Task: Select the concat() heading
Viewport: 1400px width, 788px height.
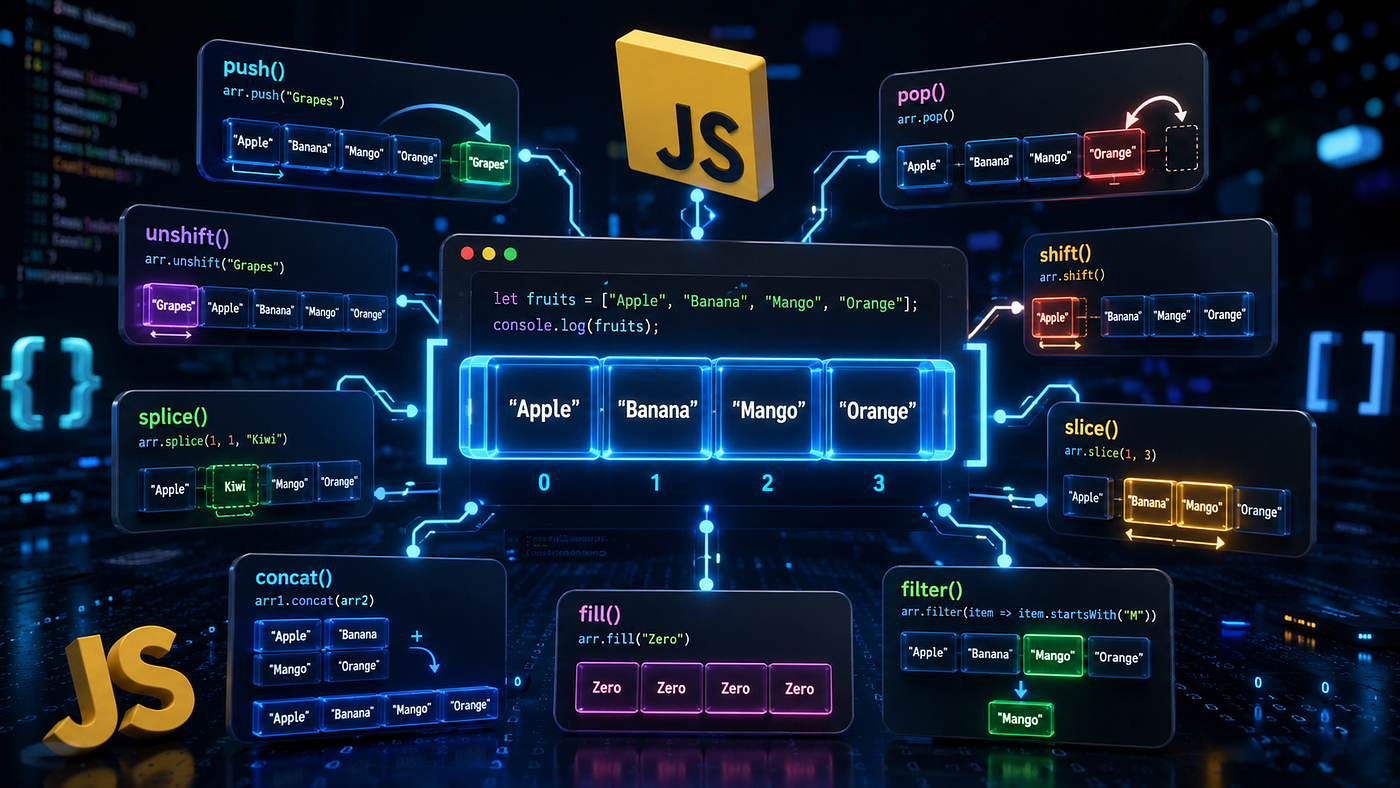Action: [293, 577]
